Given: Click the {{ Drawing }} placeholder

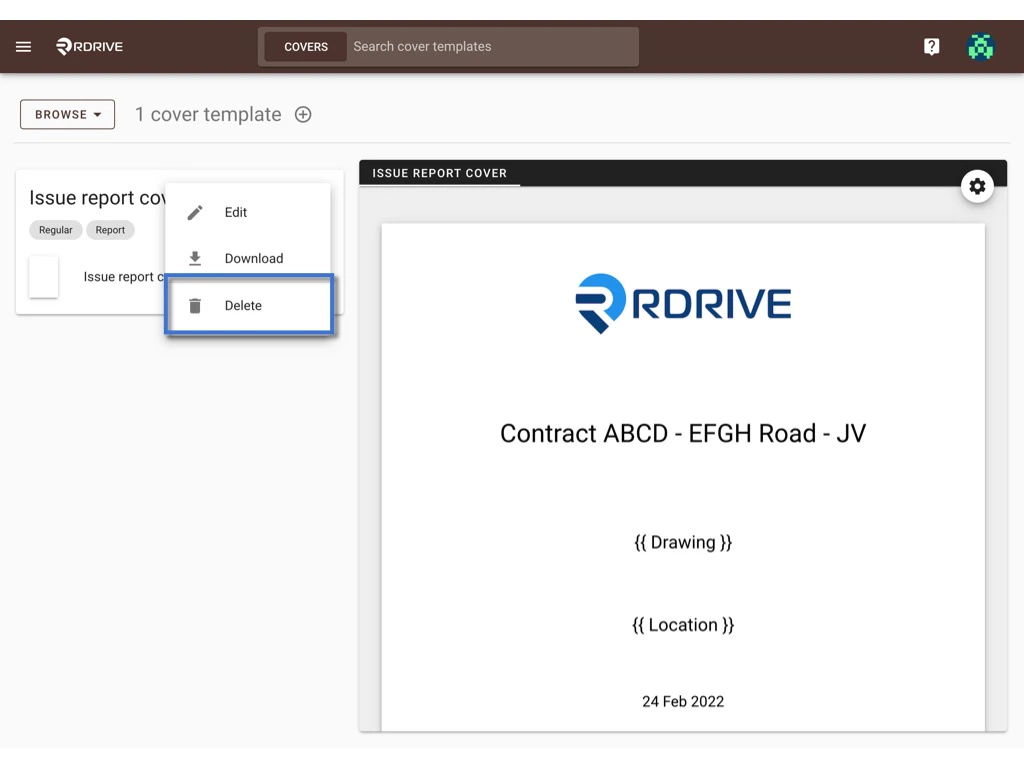Looking at the screenshot, I should tap(683, 543).
